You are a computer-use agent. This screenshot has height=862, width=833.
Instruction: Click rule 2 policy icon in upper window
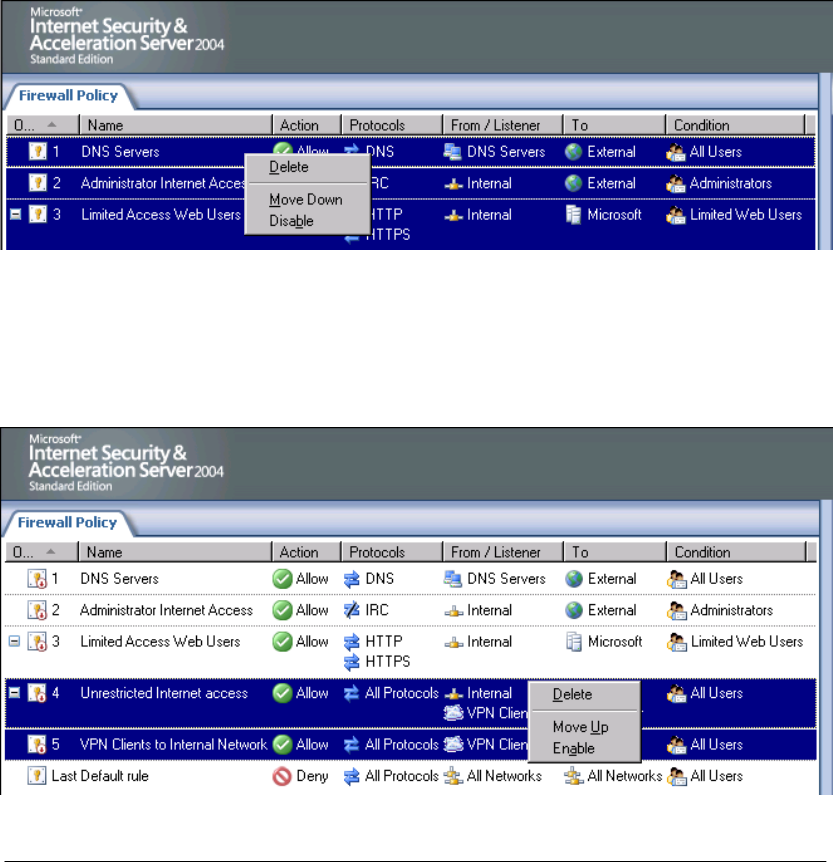click(37, 183)
